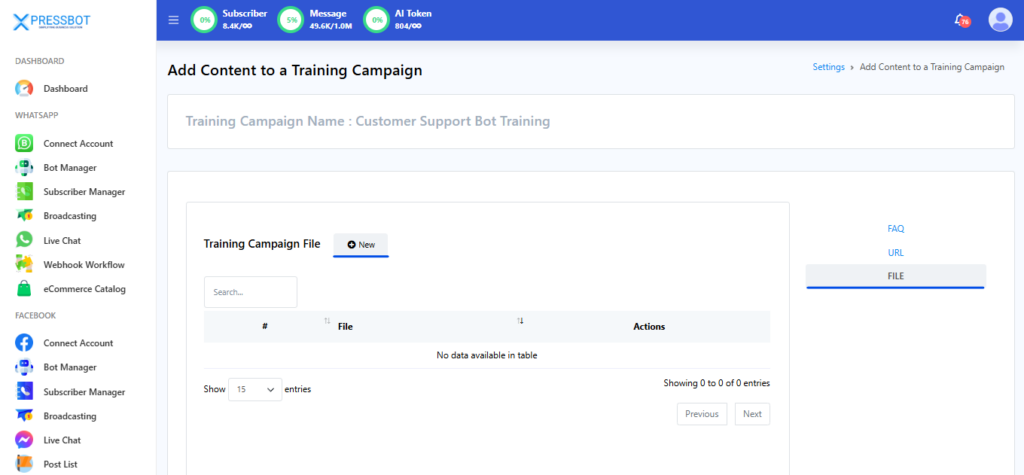Click the WhatsApp Connect Account icon
The image size is (1024, 475).
(x=25, y=144)
